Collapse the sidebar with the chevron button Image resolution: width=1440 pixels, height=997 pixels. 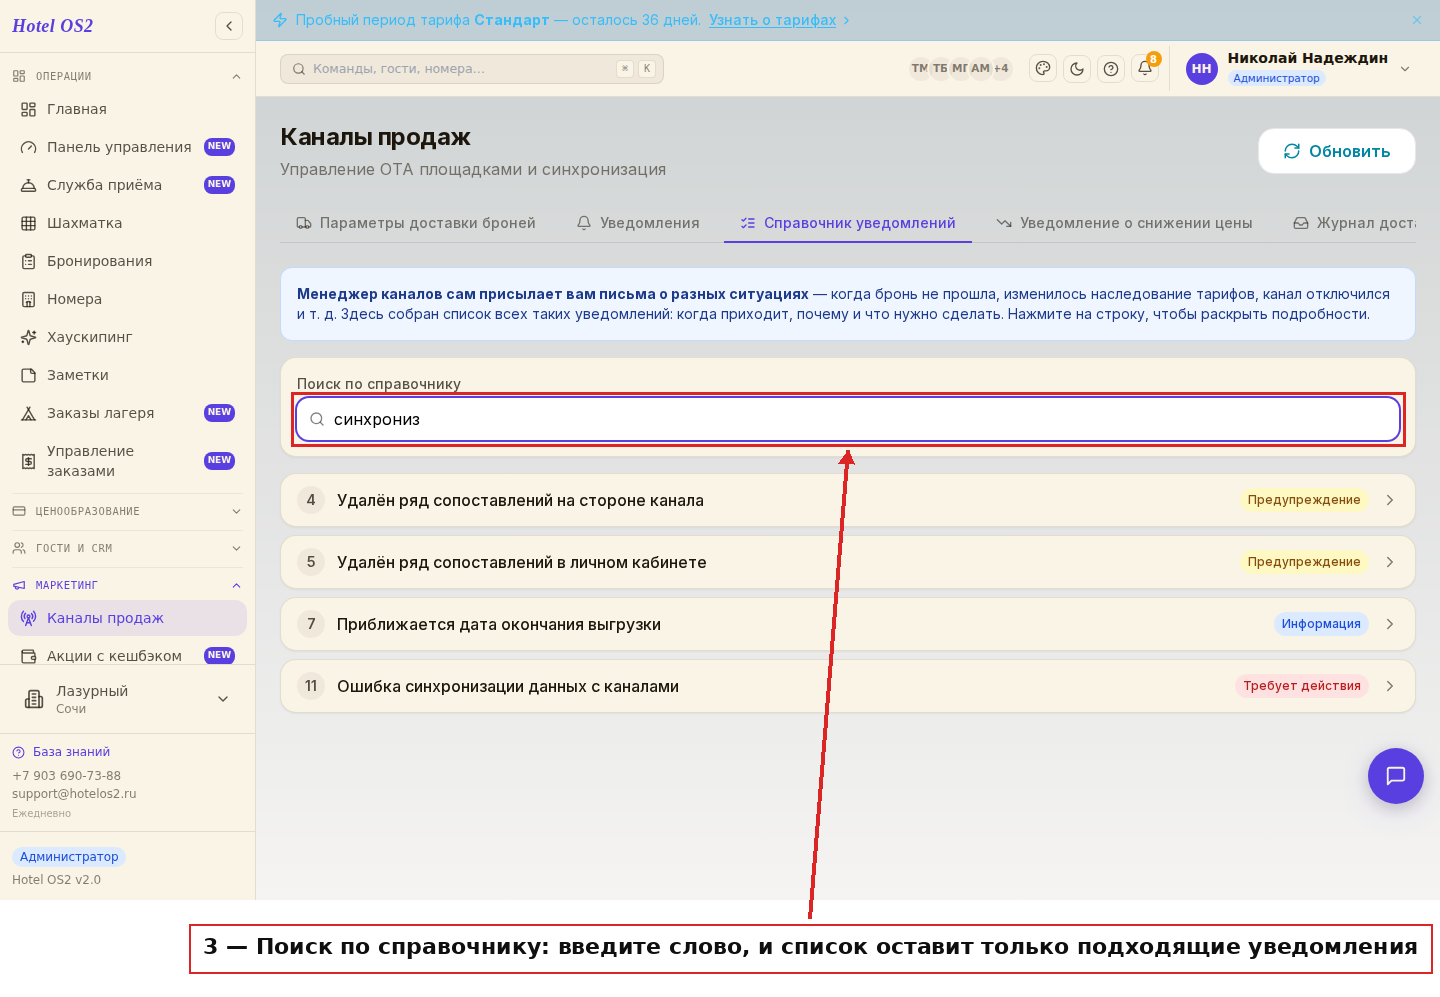coord(229,26)
